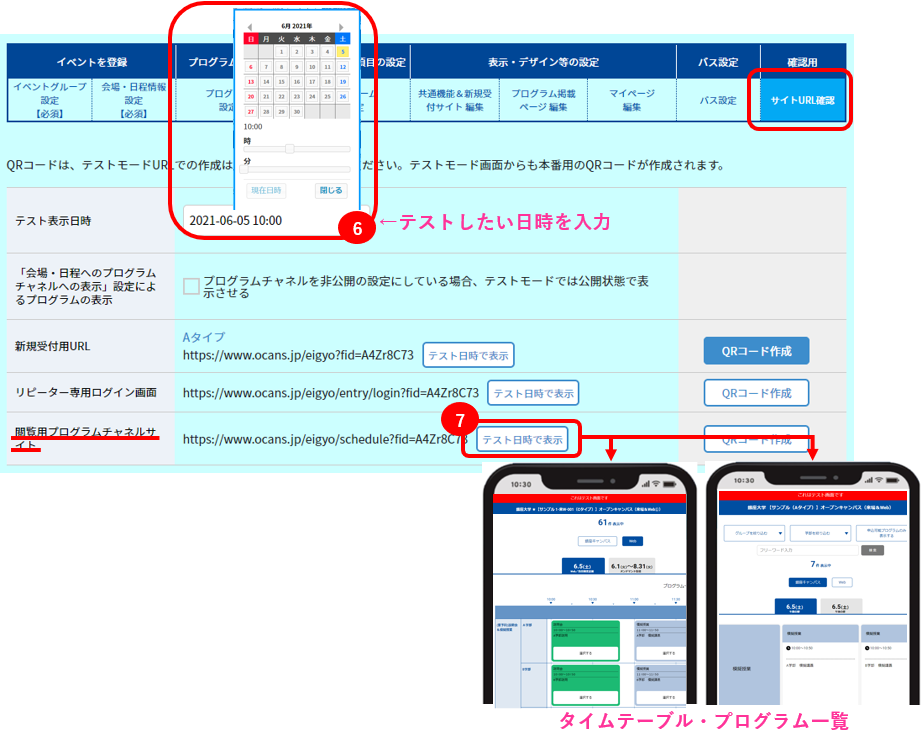Click the 現在日時 button
924x731 pixels.
[x=266, y=190]
